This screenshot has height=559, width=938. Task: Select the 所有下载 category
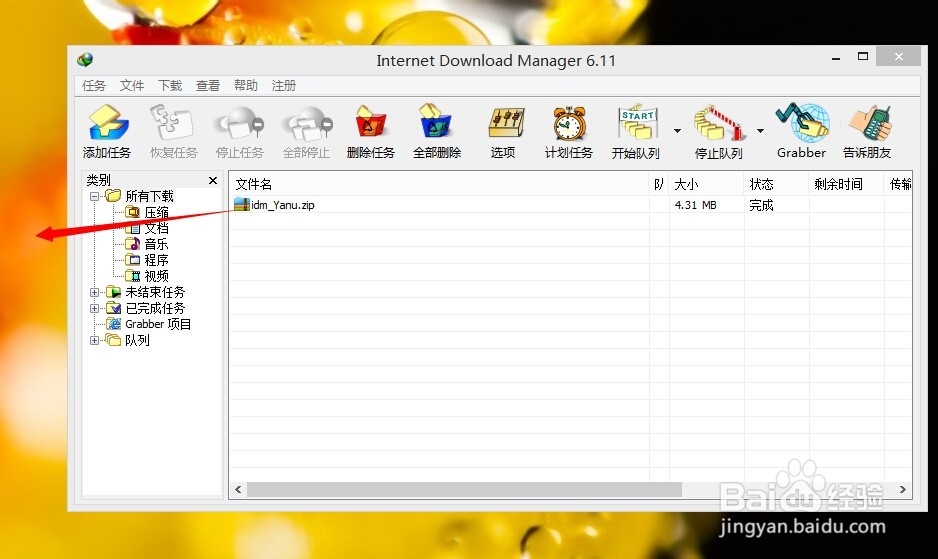click(x=150, y=196)
